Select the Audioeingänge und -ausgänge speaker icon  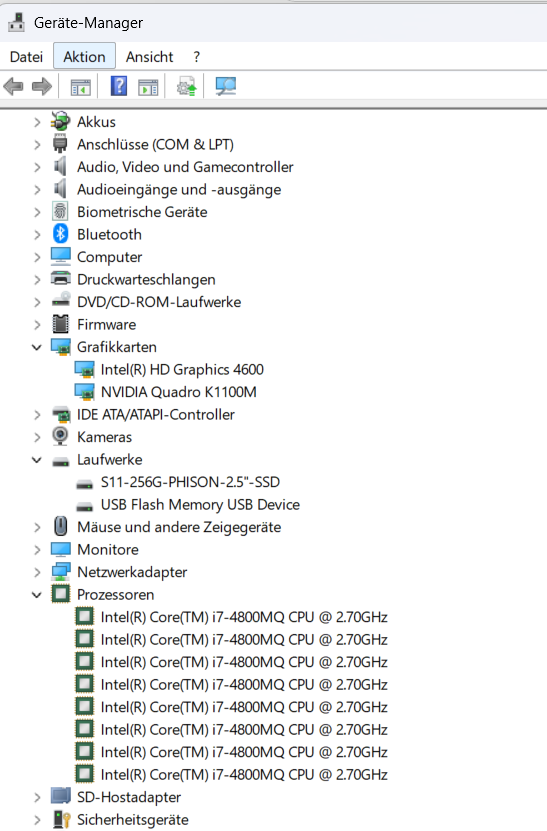(60, 189)
